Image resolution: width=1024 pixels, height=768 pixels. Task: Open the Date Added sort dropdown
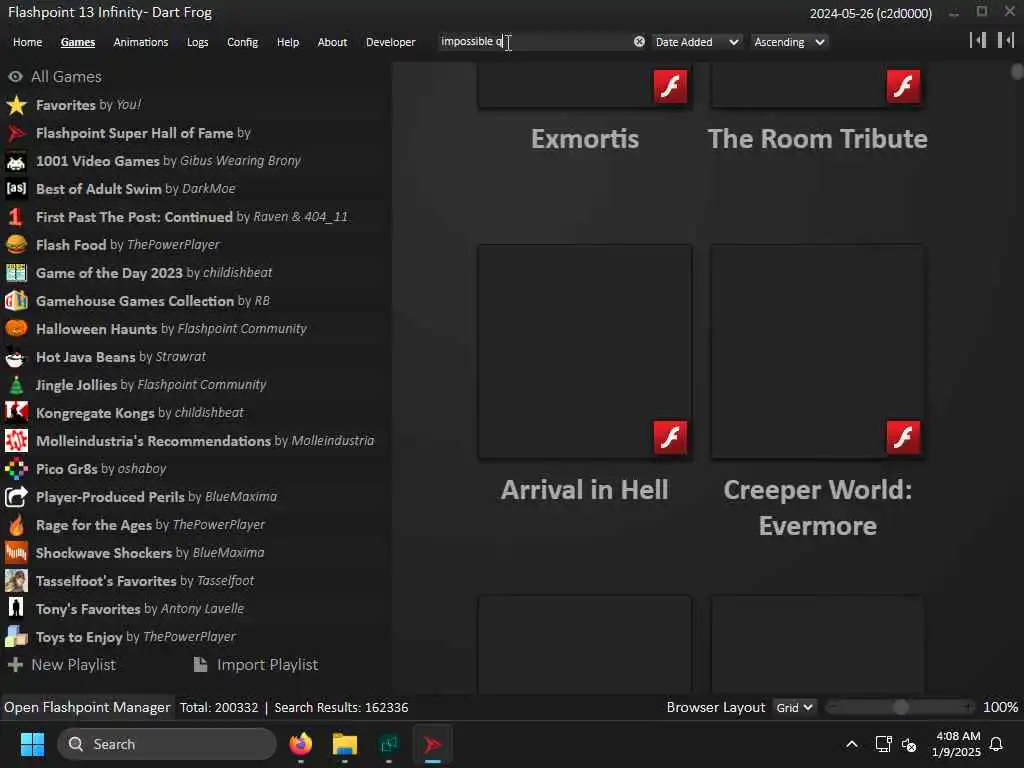697,42
